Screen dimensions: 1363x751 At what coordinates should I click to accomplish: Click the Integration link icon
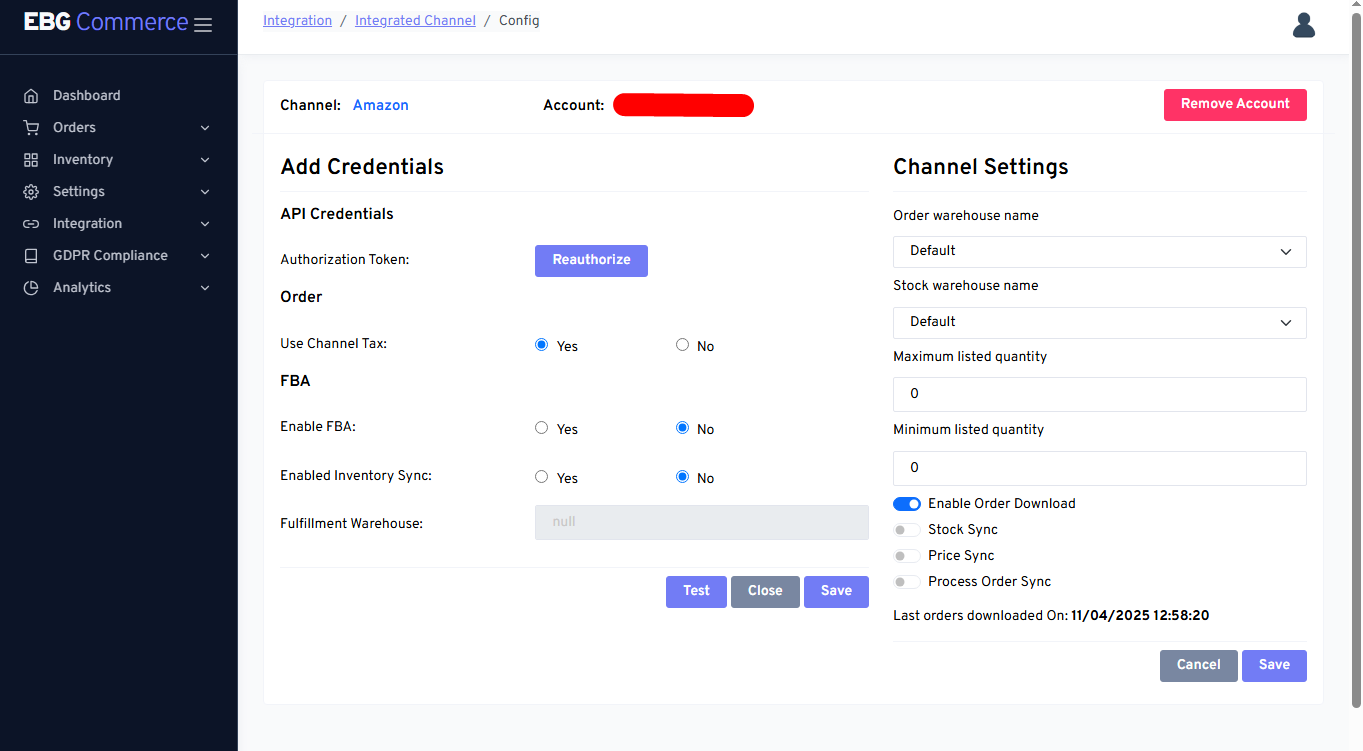31,224
